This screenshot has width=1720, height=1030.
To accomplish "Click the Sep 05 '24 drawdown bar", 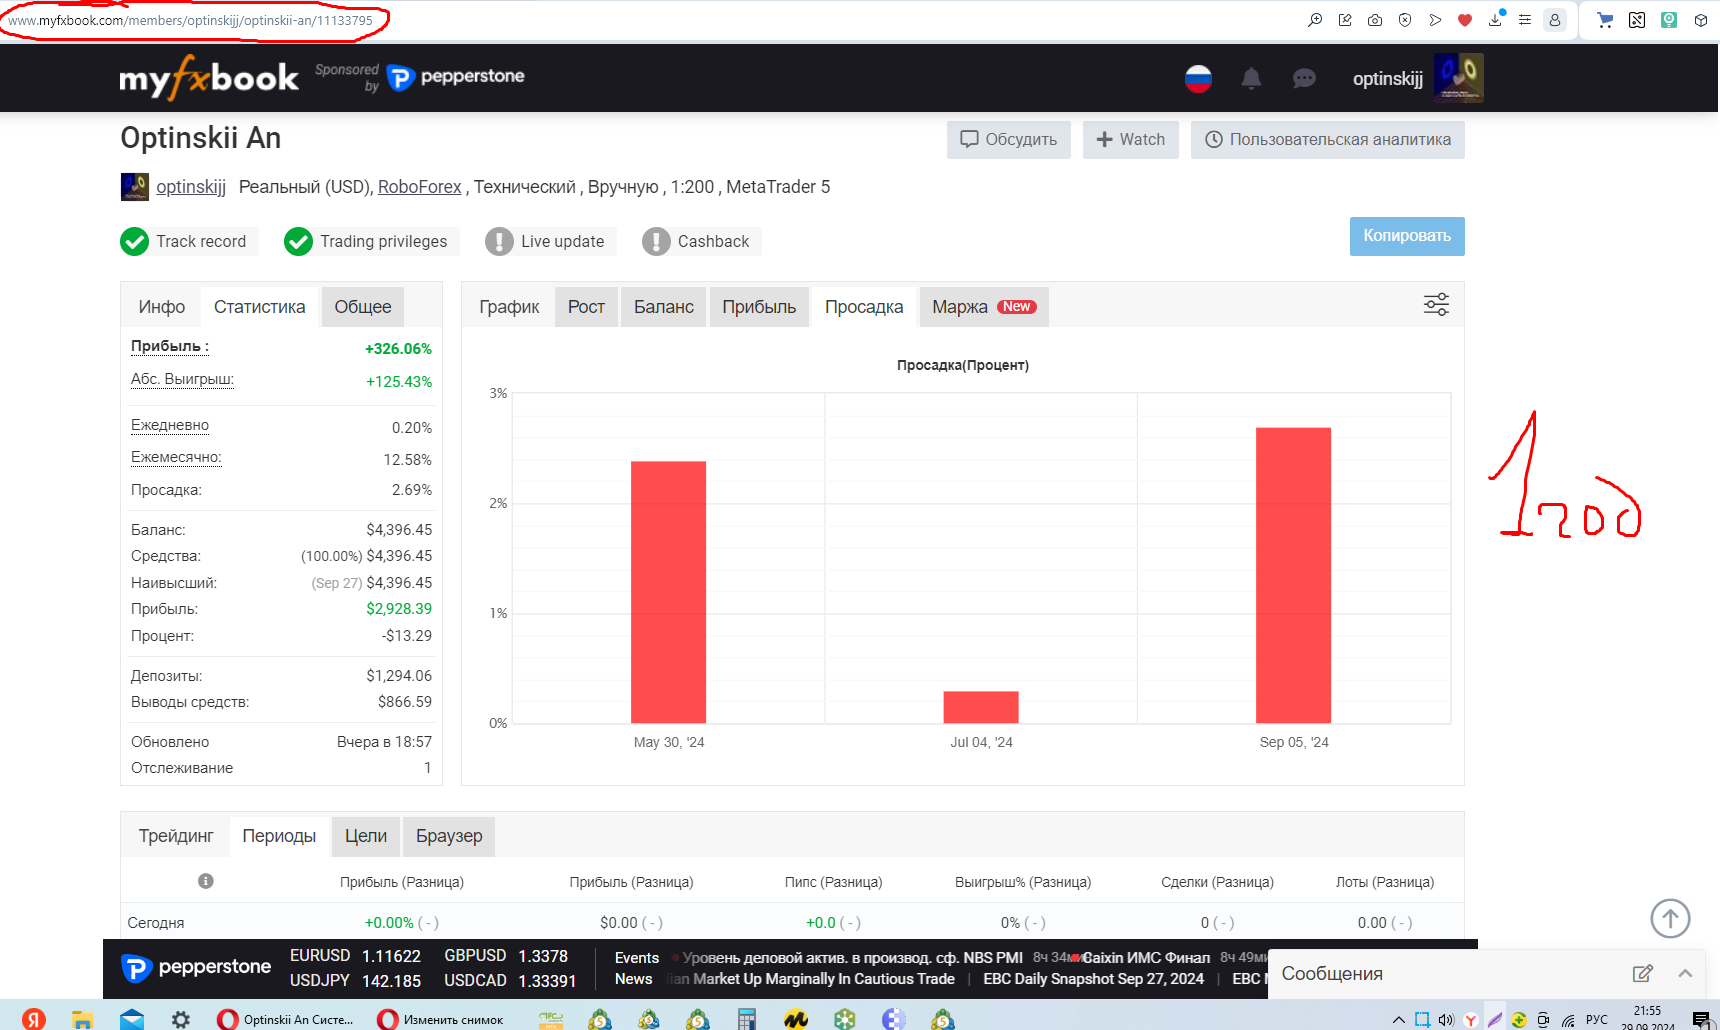I will (1293, 575).
